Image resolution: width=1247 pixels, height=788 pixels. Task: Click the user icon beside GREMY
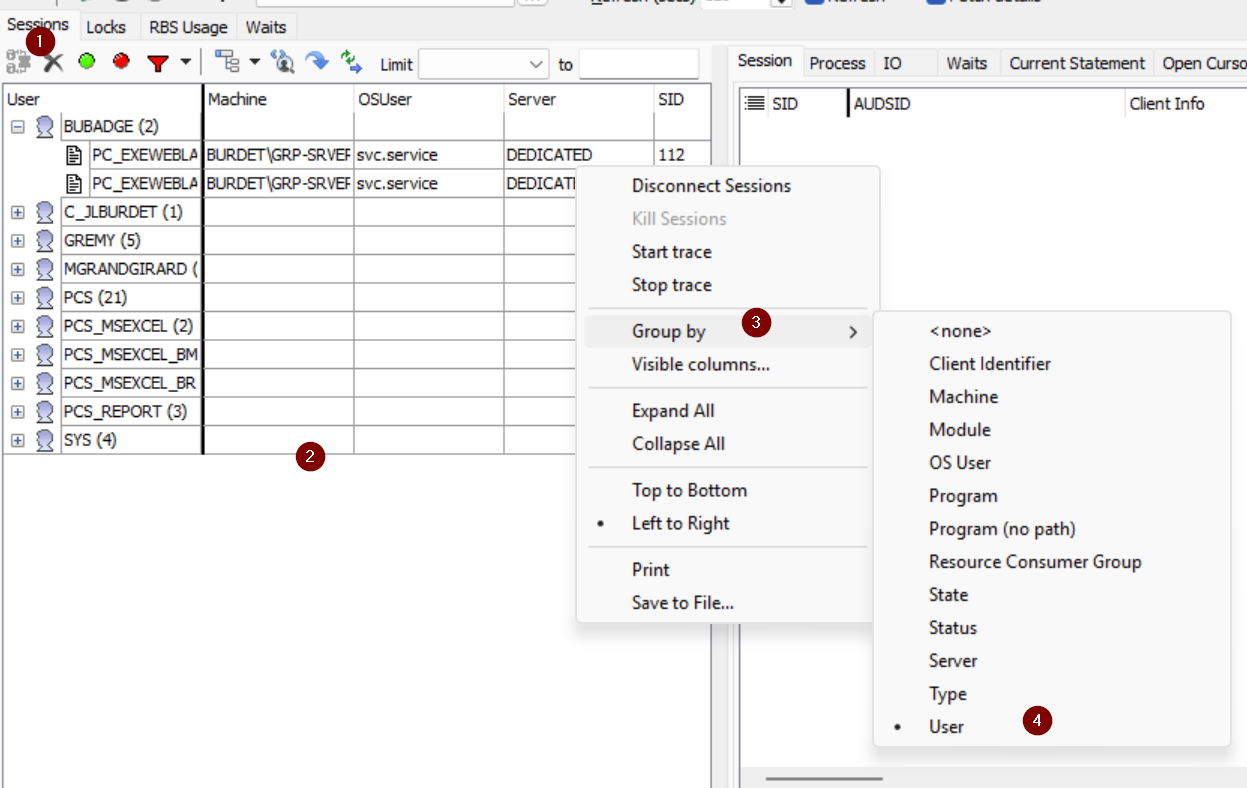(x=44, y=241)
